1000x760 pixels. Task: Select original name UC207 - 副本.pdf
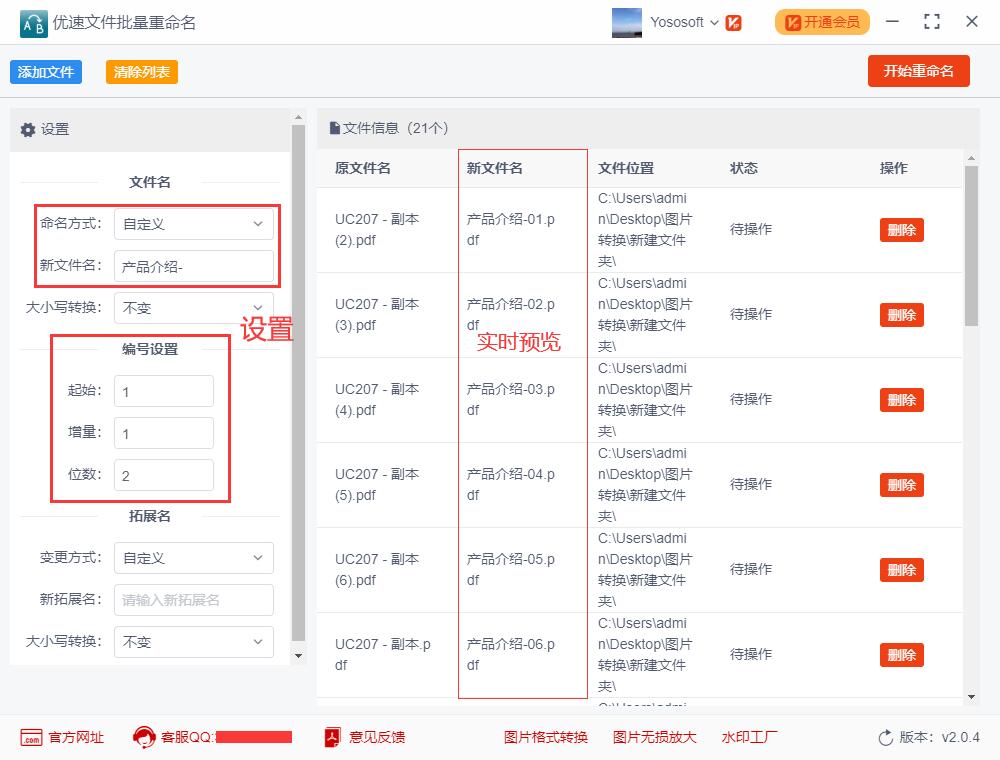pyautogui.click(x=383, y=655)
